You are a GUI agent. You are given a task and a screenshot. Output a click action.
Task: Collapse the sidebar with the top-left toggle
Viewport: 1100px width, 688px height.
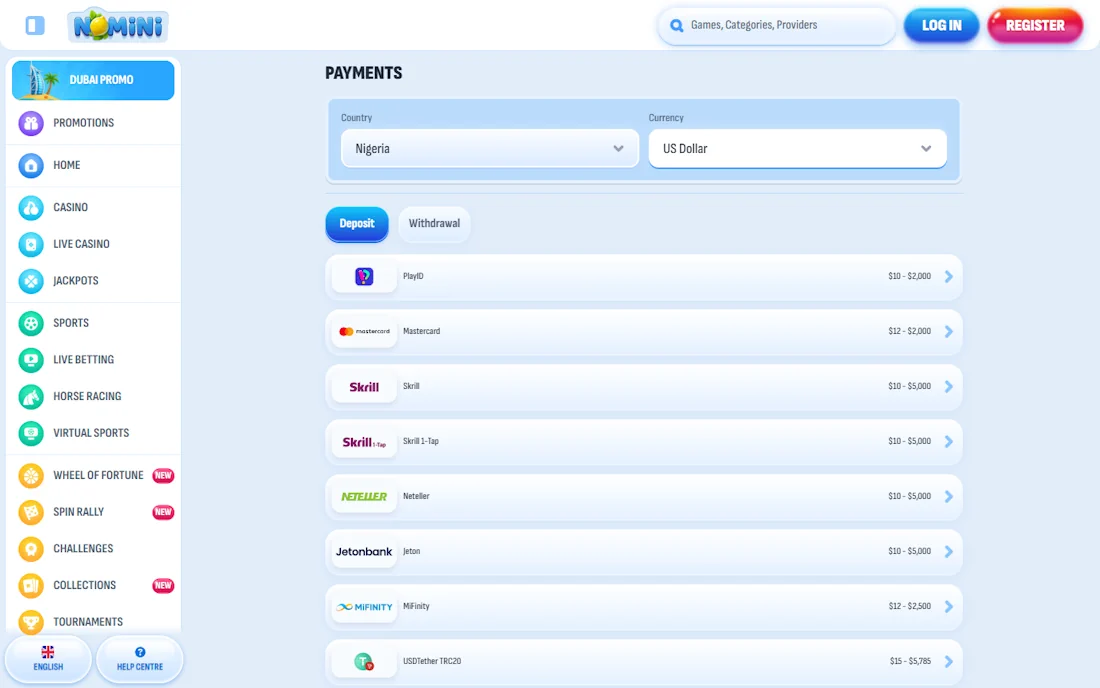coord(36,25)
